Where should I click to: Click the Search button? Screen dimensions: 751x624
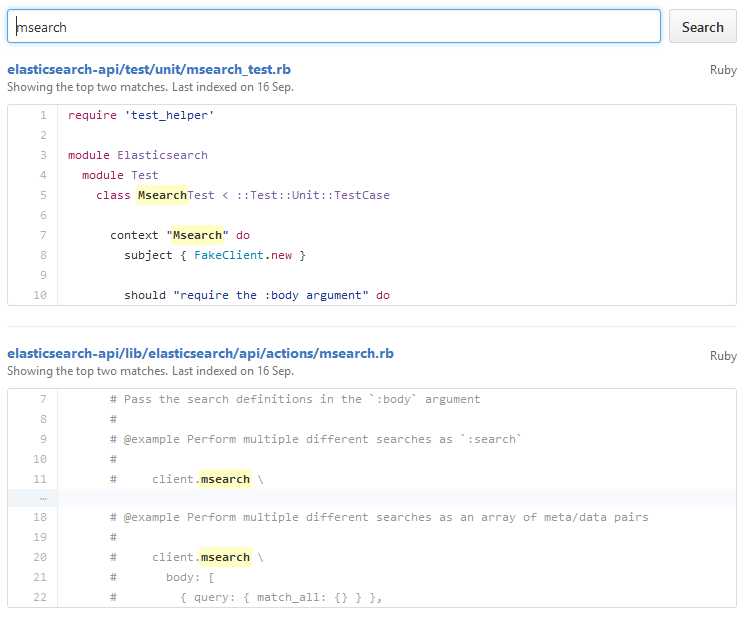[x=703, y=26]
